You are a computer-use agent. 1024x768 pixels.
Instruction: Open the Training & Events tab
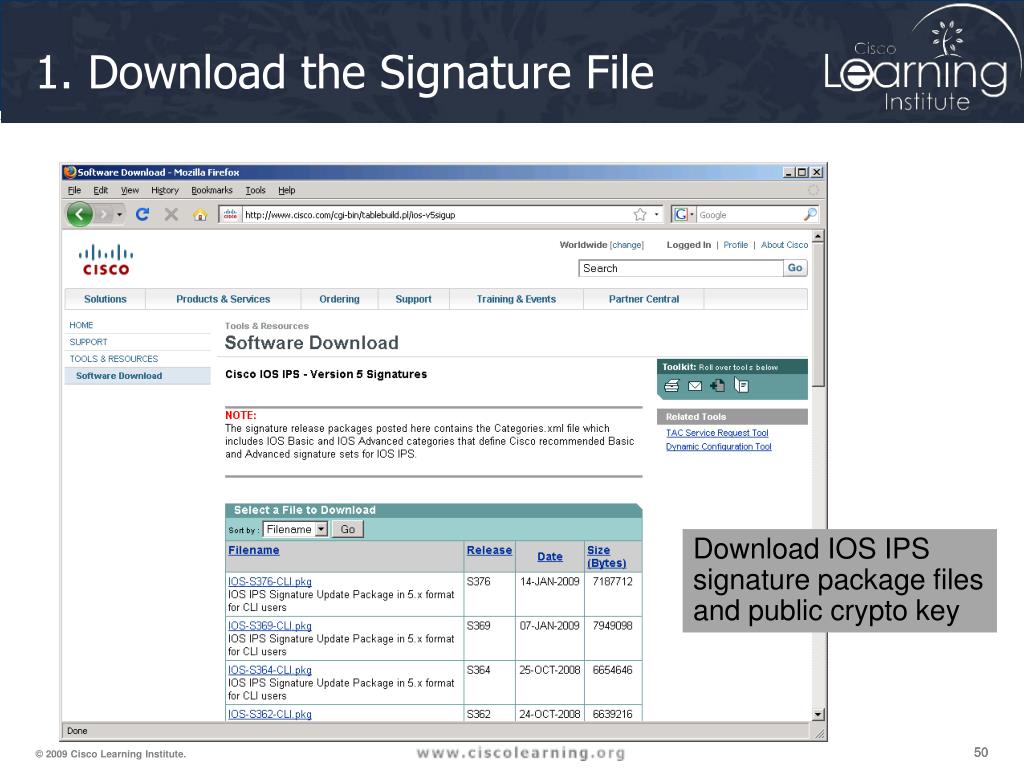click(517, 299)
